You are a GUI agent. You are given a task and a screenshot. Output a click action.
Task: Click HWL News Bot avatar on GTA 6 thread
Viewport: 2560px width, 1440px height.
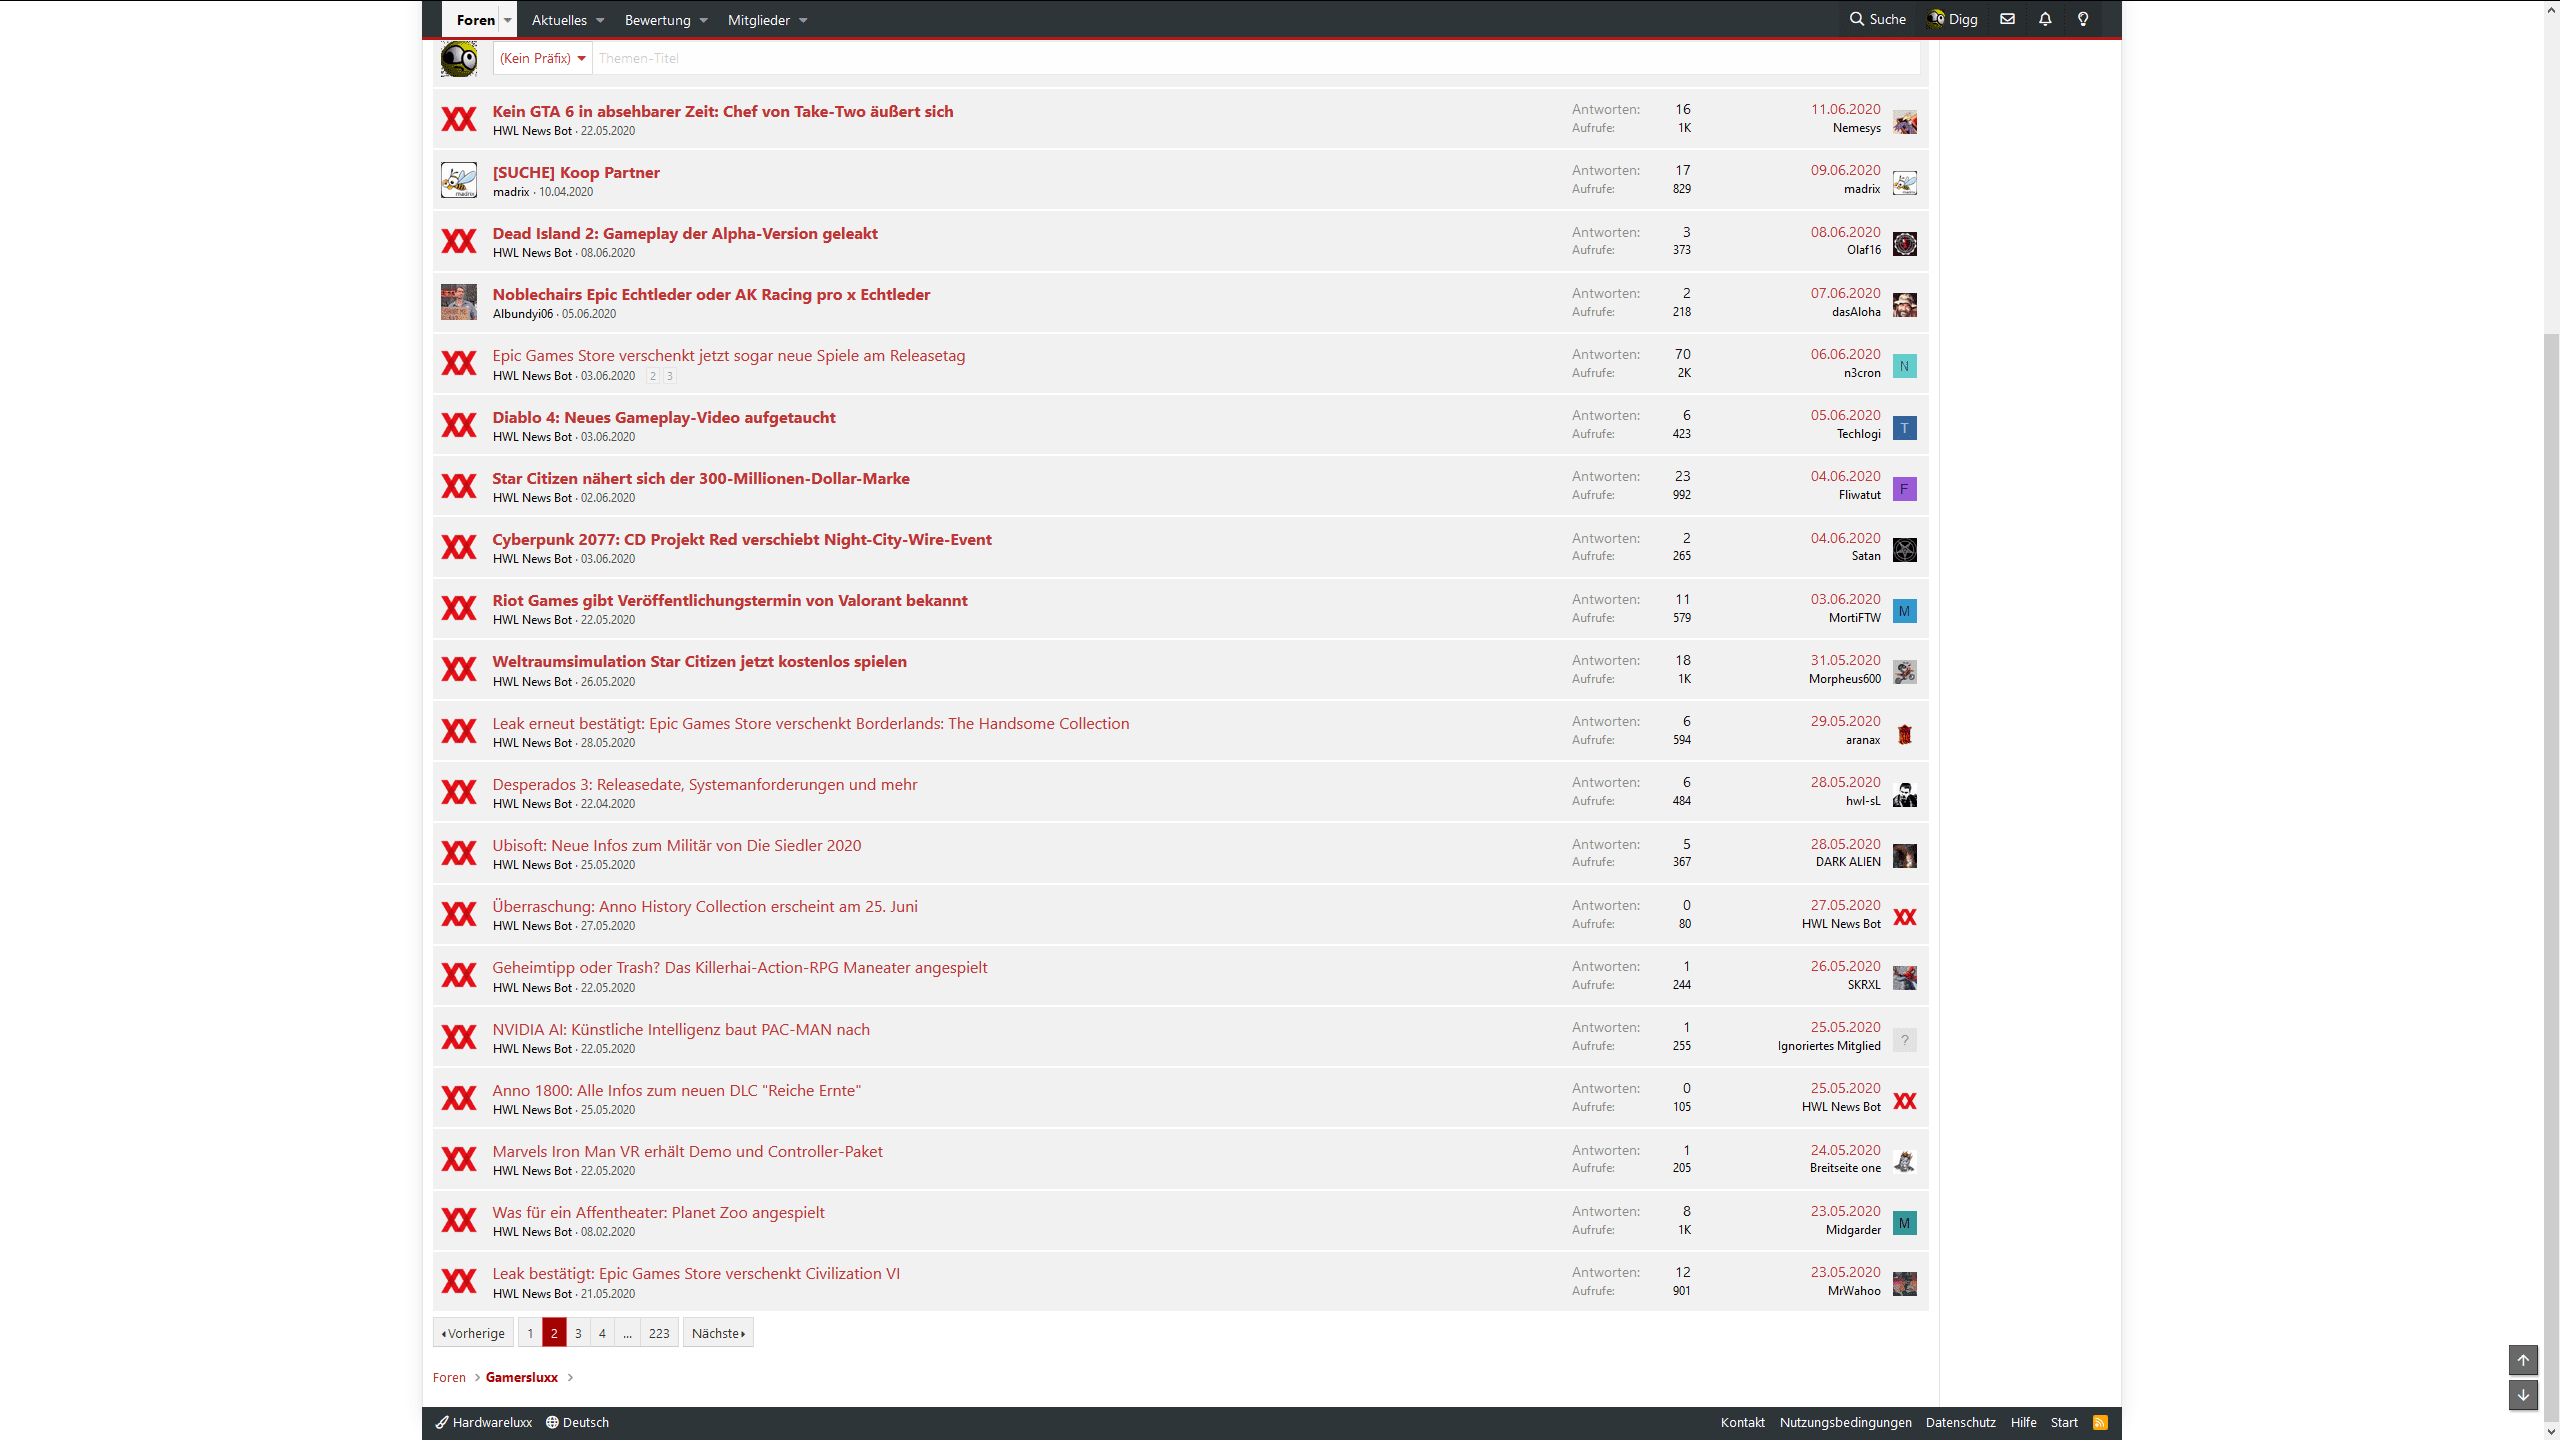[x=459, y=120]
